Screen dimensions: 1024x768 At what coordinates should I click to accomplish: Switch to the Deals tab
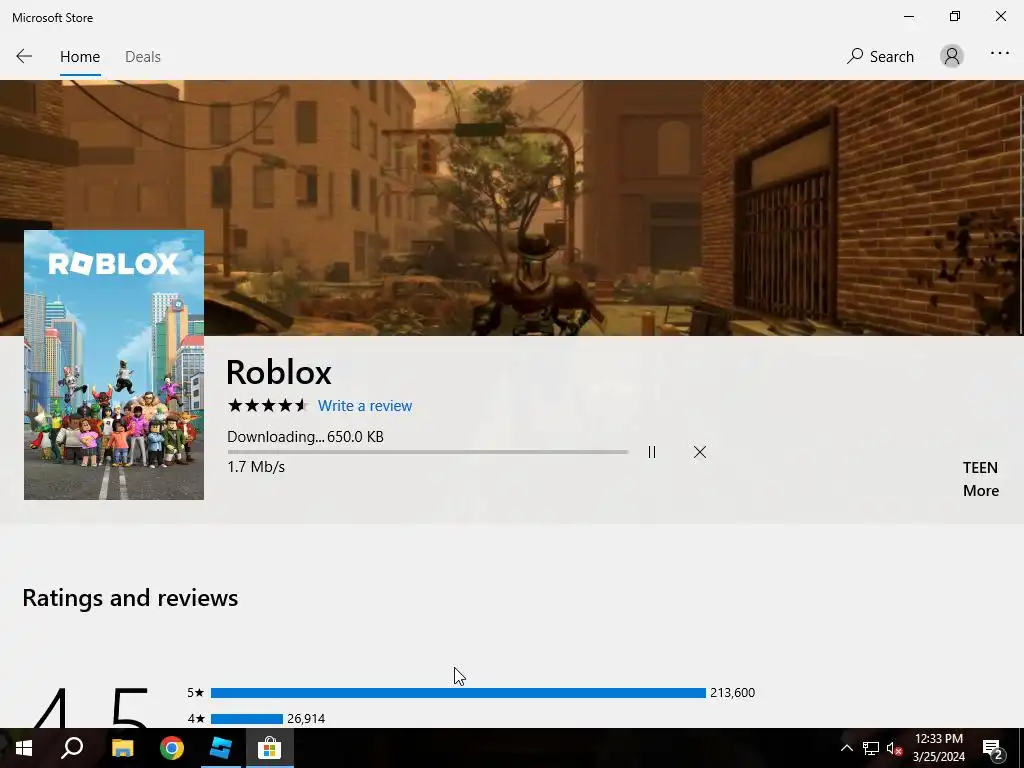tap(142, 57)
